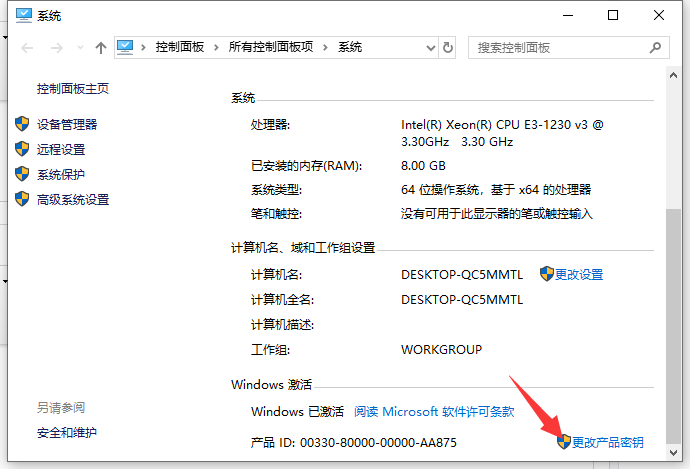This screenshot has width=690, height=469.
Task: Click into the 搜索控制面板 search field
Action: pos(560,47)
